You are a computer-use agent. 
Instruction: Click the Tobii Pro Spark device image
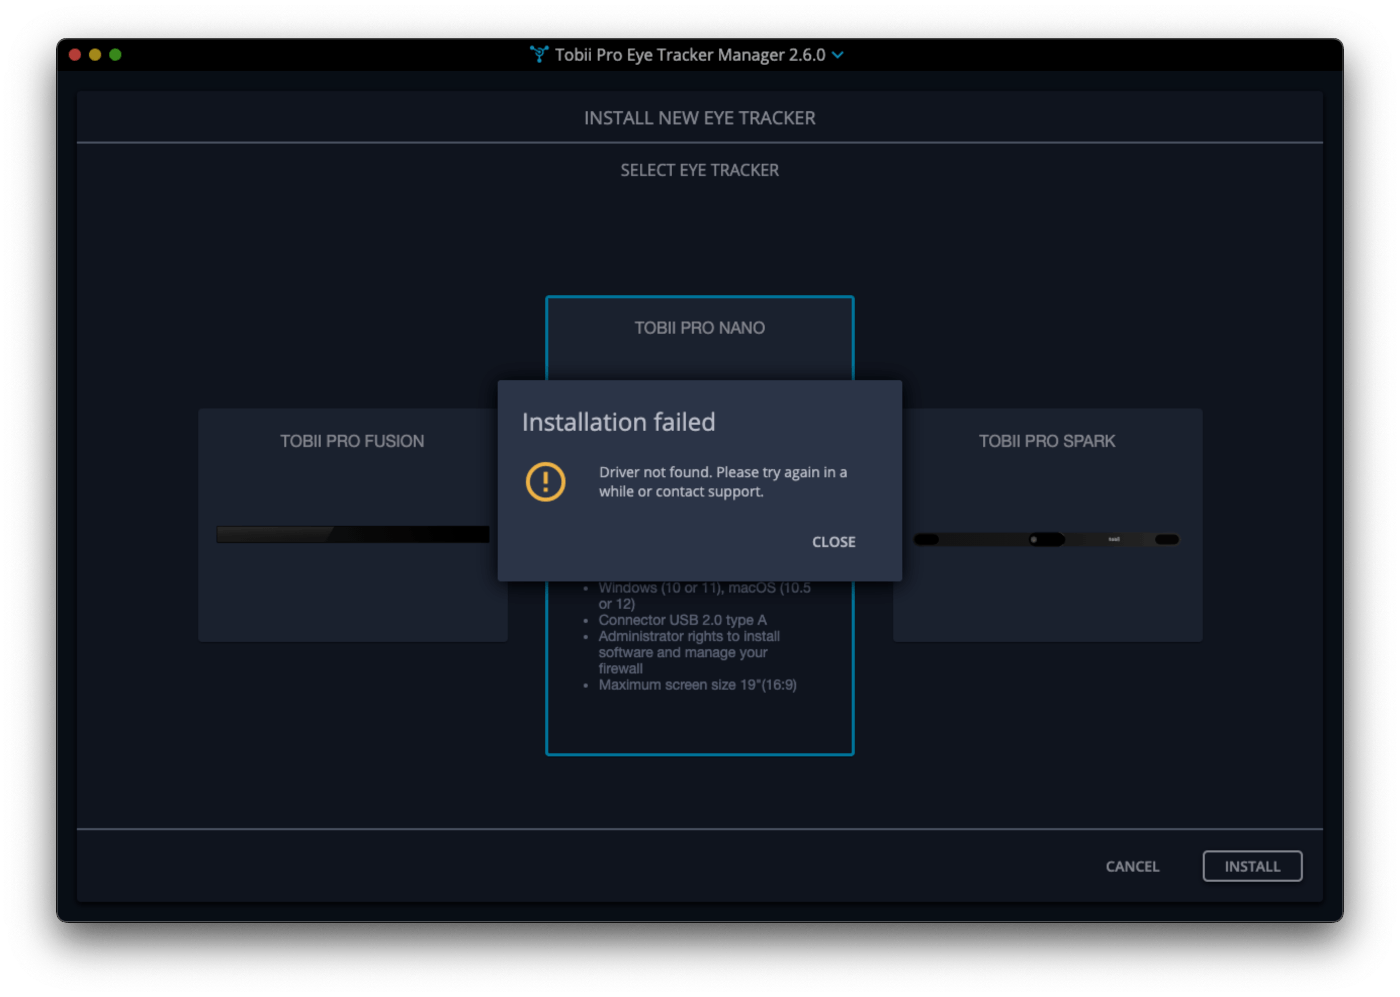[1046, 539]
